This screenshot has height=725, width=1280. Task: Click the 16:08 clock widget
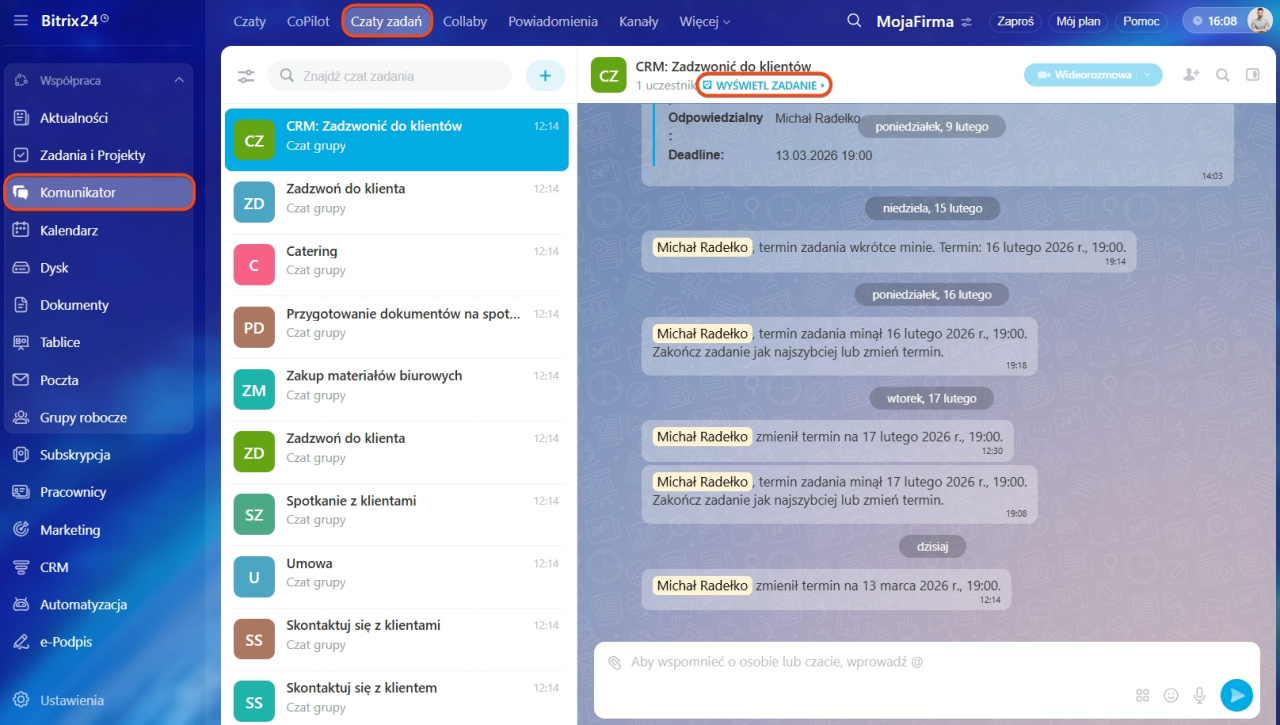(1213, 21)
